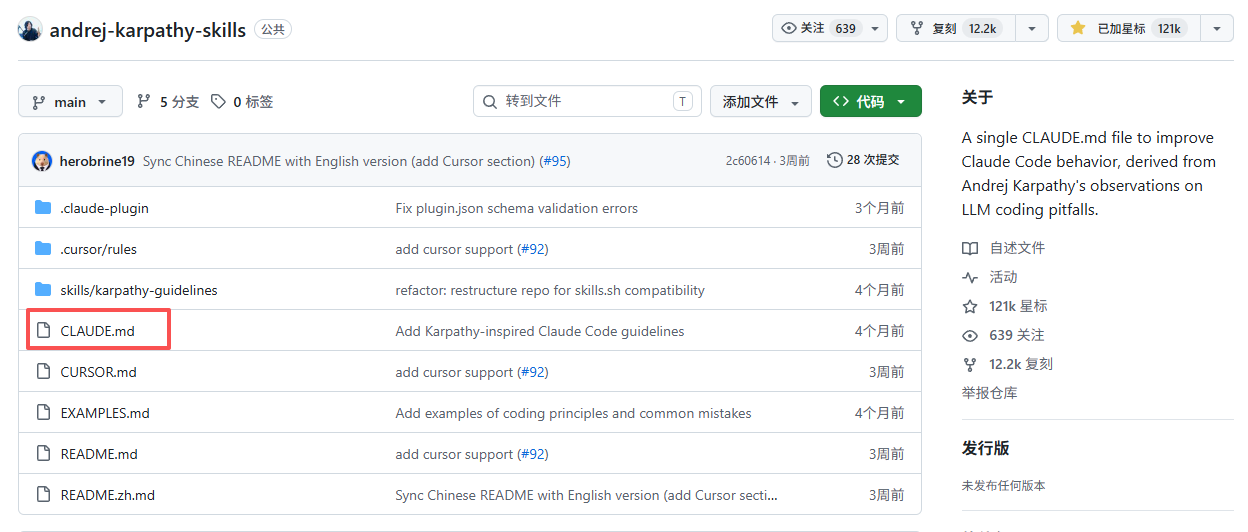Open andrej-karpathy-skills repository title link

tap(147, 29)
